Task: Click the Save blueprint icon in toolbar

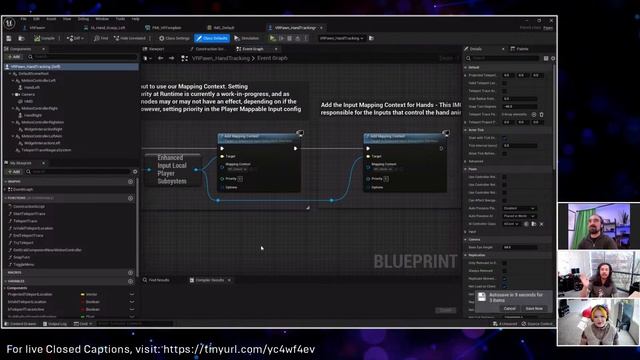Action: tap(9, 38)
